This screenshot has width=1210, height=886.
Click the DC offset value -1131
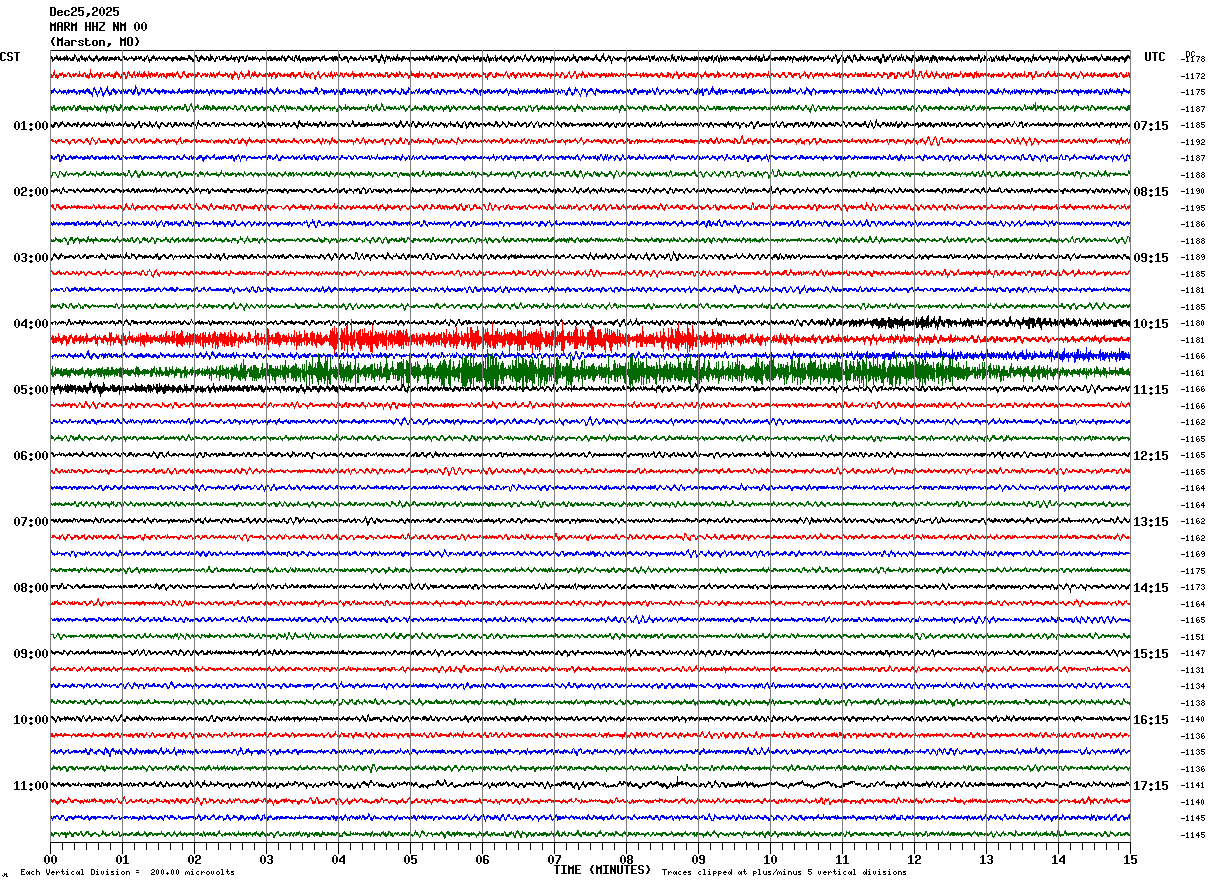click(1193, 670)
